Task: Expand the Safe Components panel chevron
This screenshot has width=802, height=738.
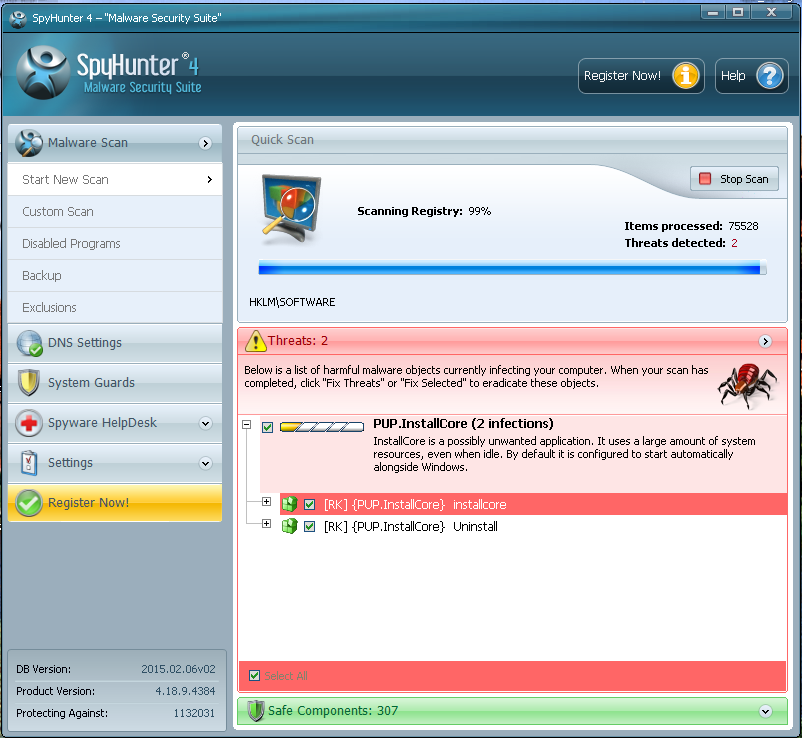Action: tap(765, 711)
